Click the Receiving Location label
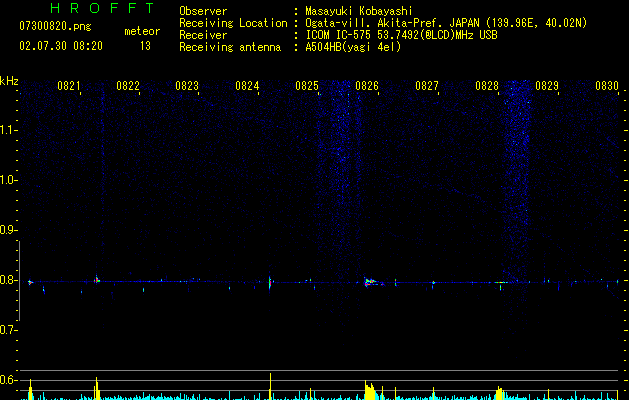The width and height of the screenshot is (629, 400). [x=233, y=23]
